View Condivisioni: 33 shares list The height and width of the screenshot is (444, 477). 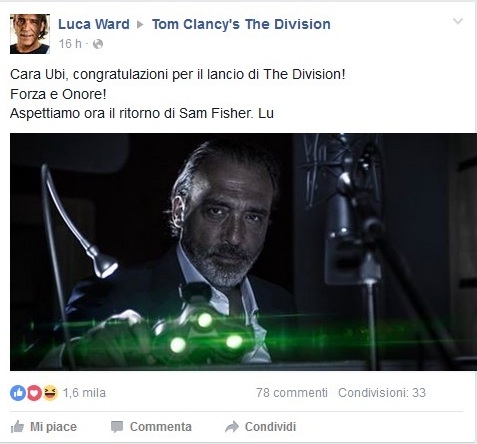(382, 393)
